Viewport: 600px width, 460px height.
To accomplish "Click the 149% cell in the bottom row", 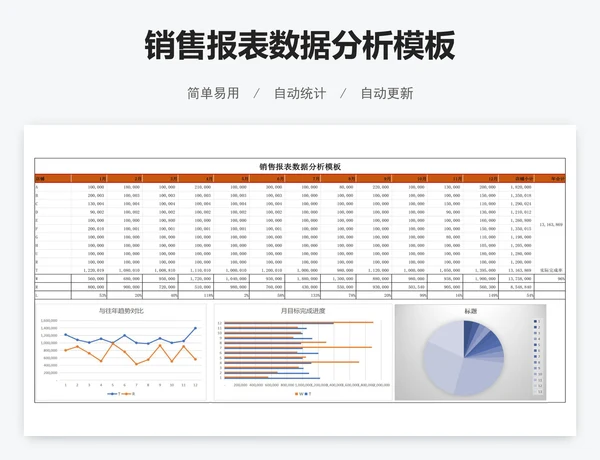I will tap(481, 295).
